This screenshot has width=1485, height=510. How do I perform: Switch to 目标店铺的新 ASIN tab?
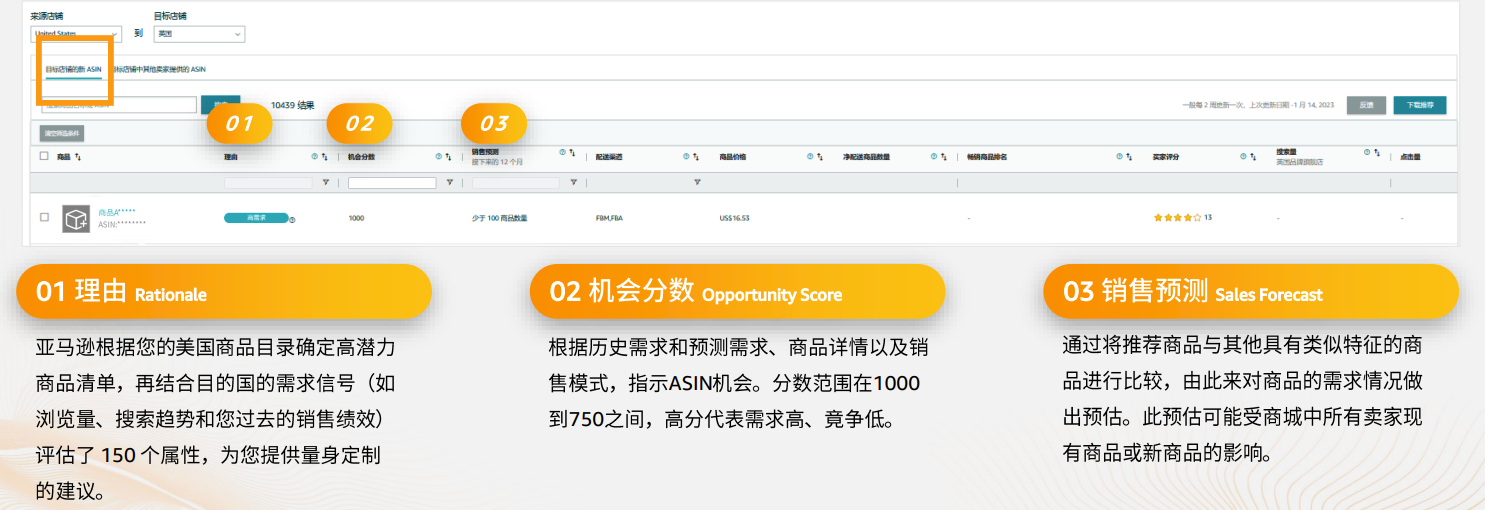(x=73, y=69)
